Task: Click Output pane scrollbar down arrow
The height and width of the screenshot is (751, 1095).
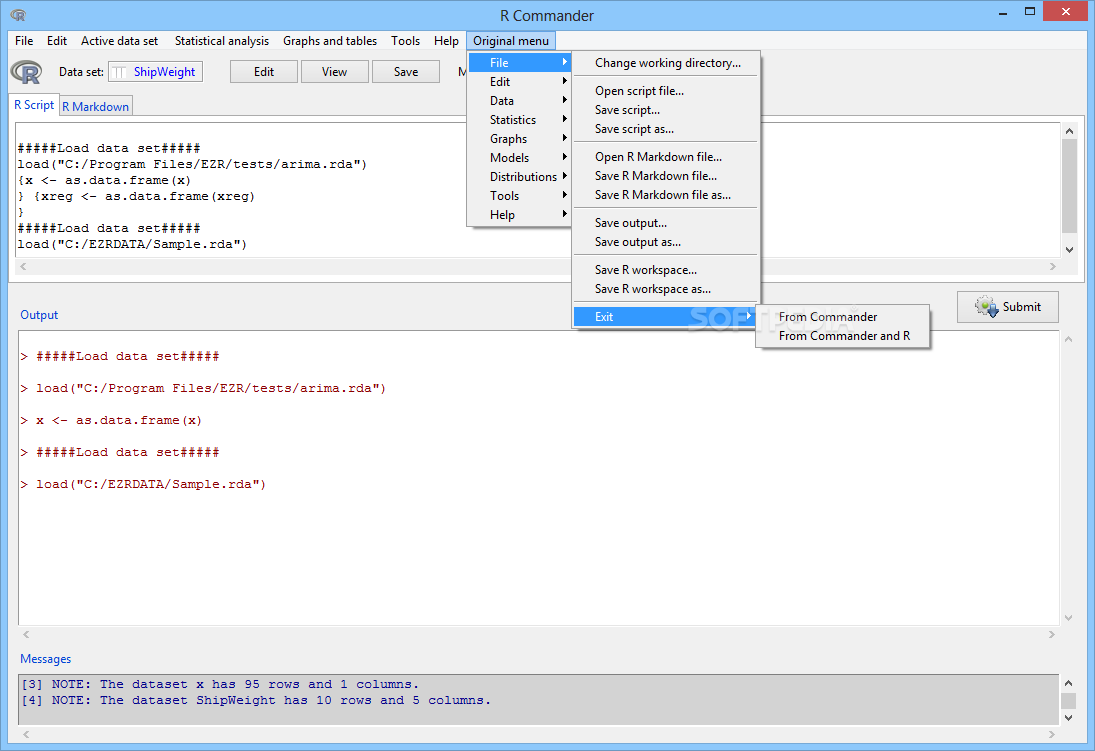Action: coord(1068,618)
